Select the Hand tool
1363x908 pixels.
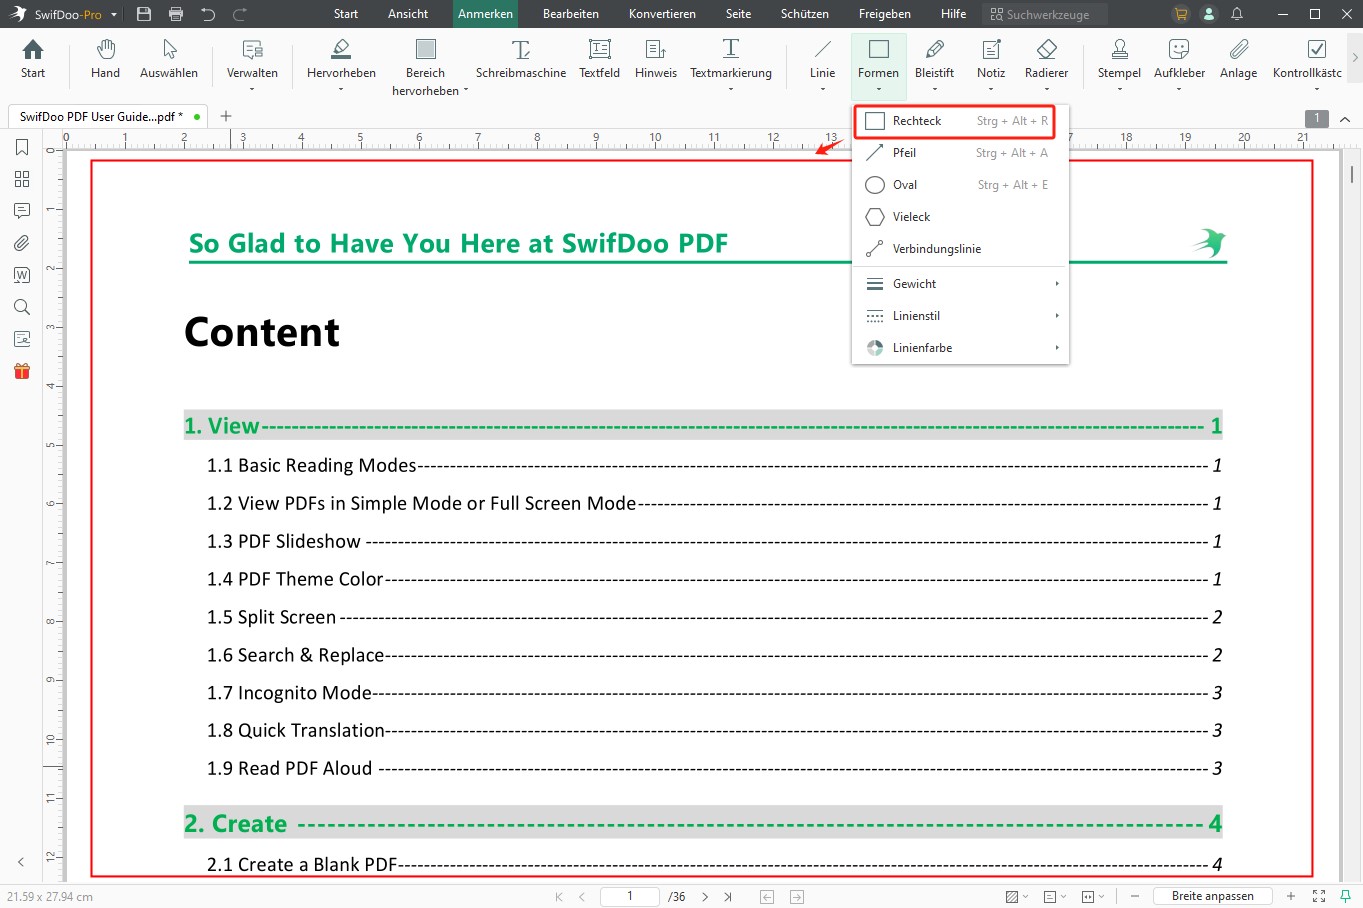105,59
